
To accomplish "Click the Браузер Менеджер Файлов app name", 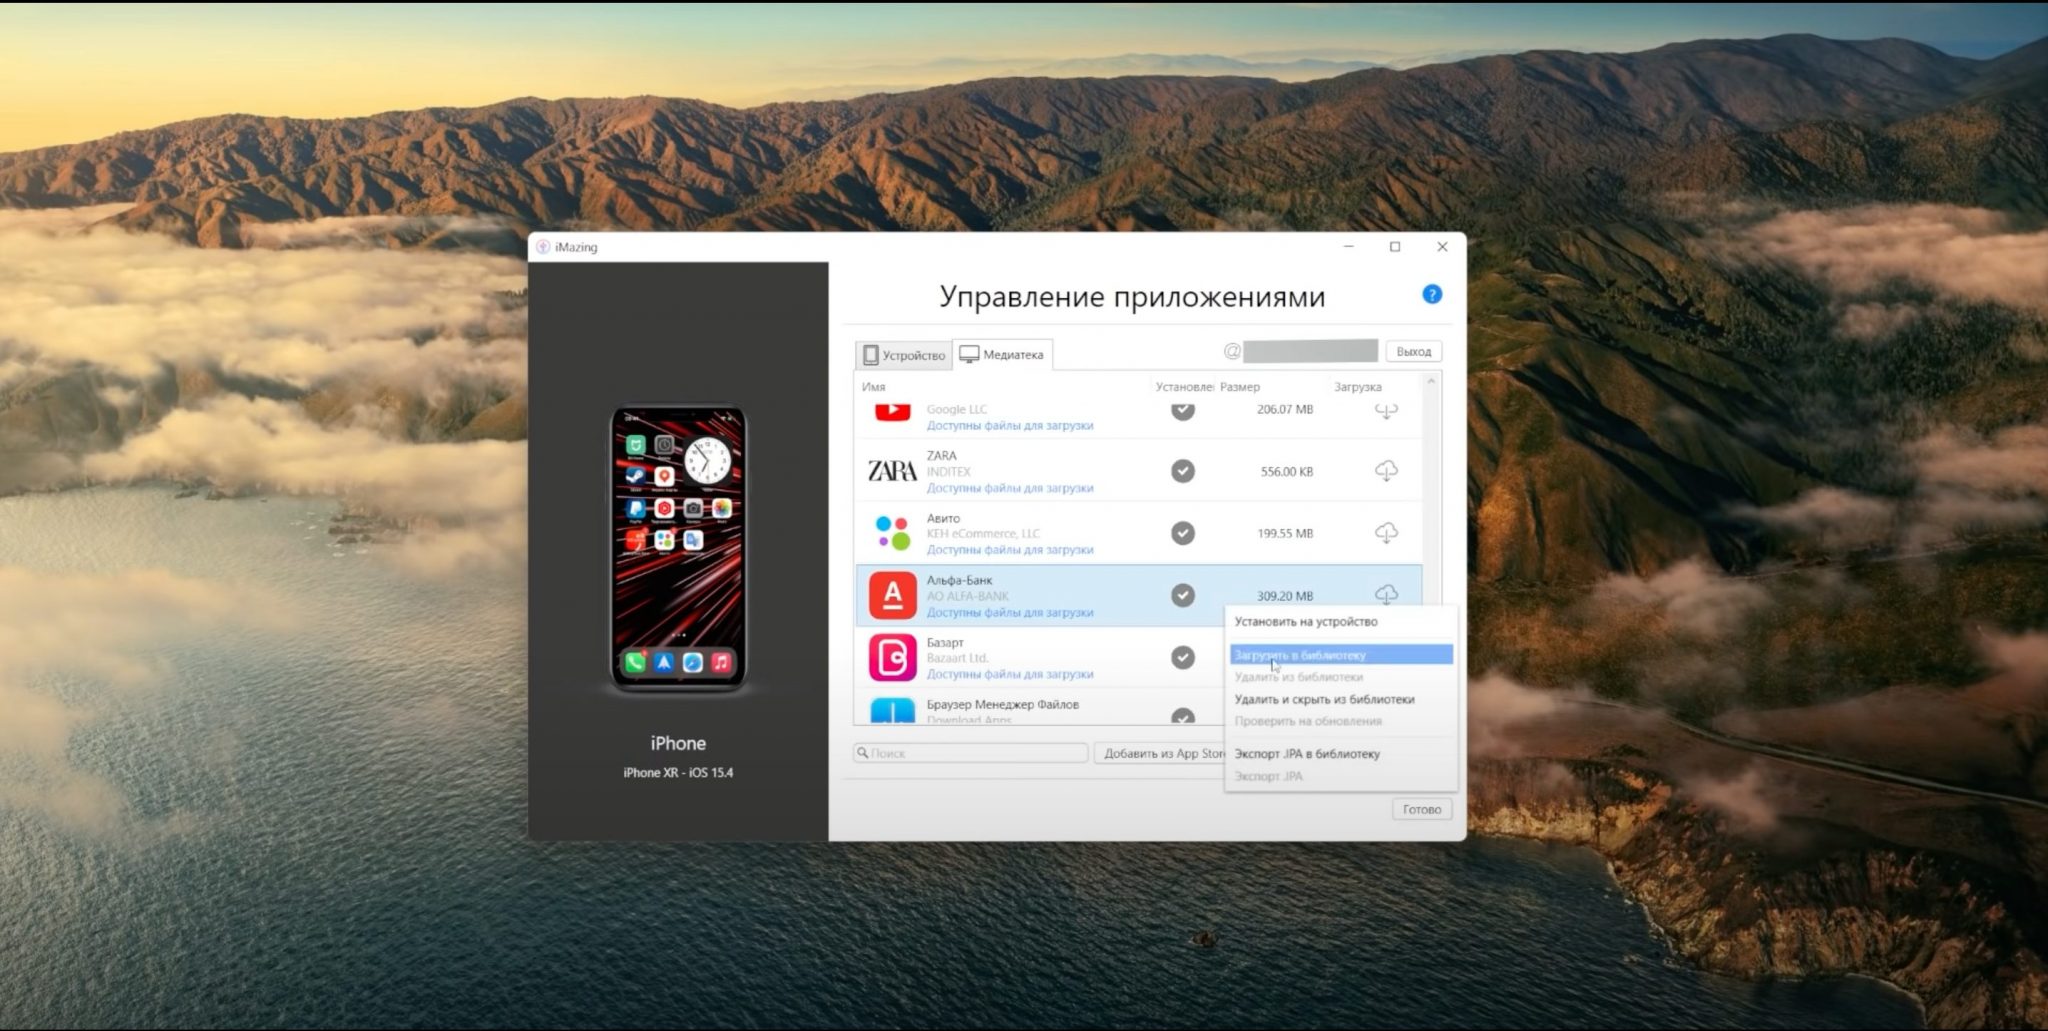I will coord(1002,704).
